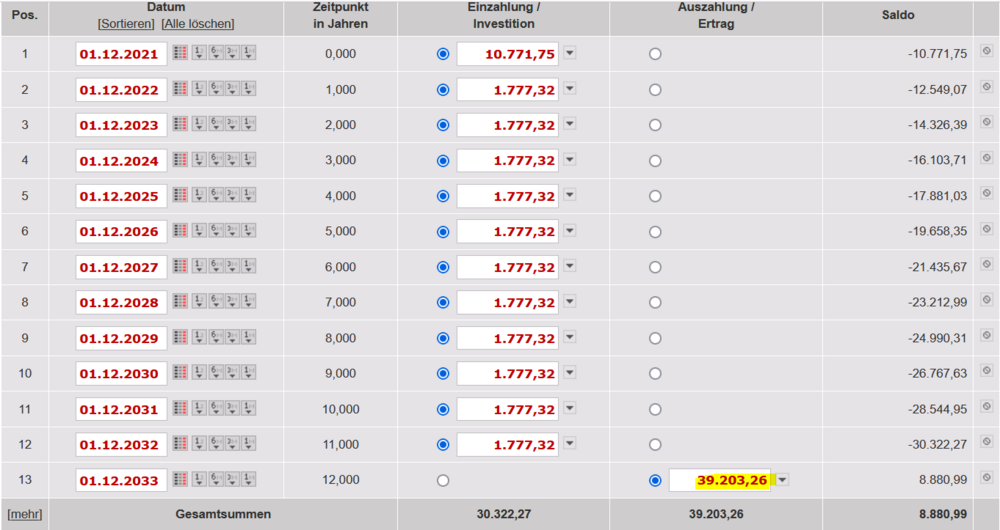Screen dimensions: 1000x530
Task: Open amount dropdown in row 12
Action: coord(570,443)
